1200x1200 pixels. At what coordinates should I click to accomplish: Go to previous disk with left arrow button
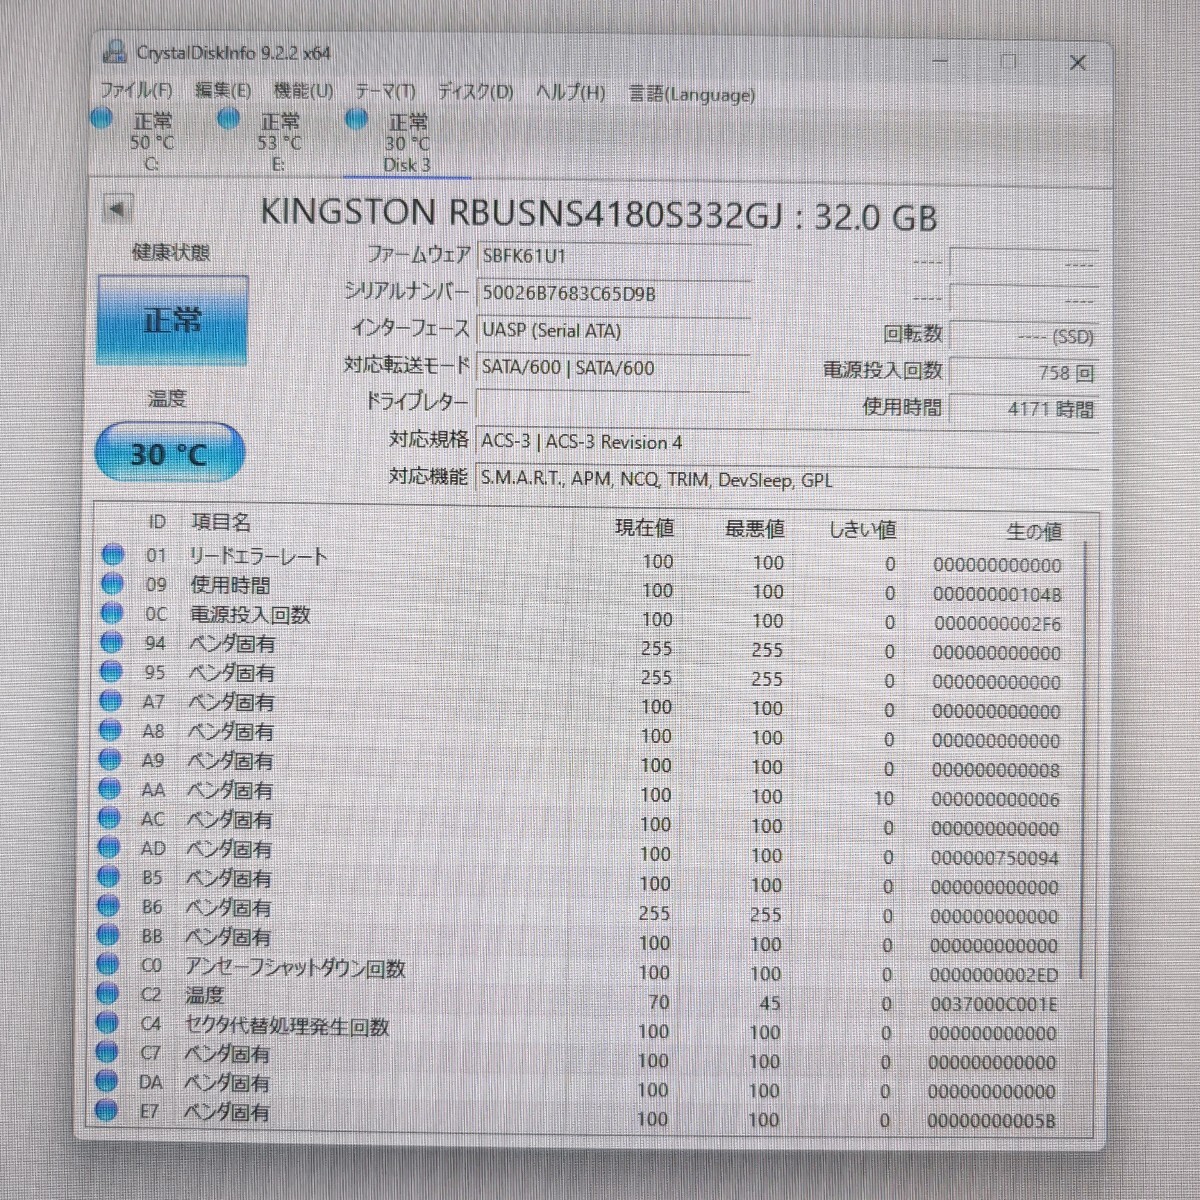[x=117, y=210]
